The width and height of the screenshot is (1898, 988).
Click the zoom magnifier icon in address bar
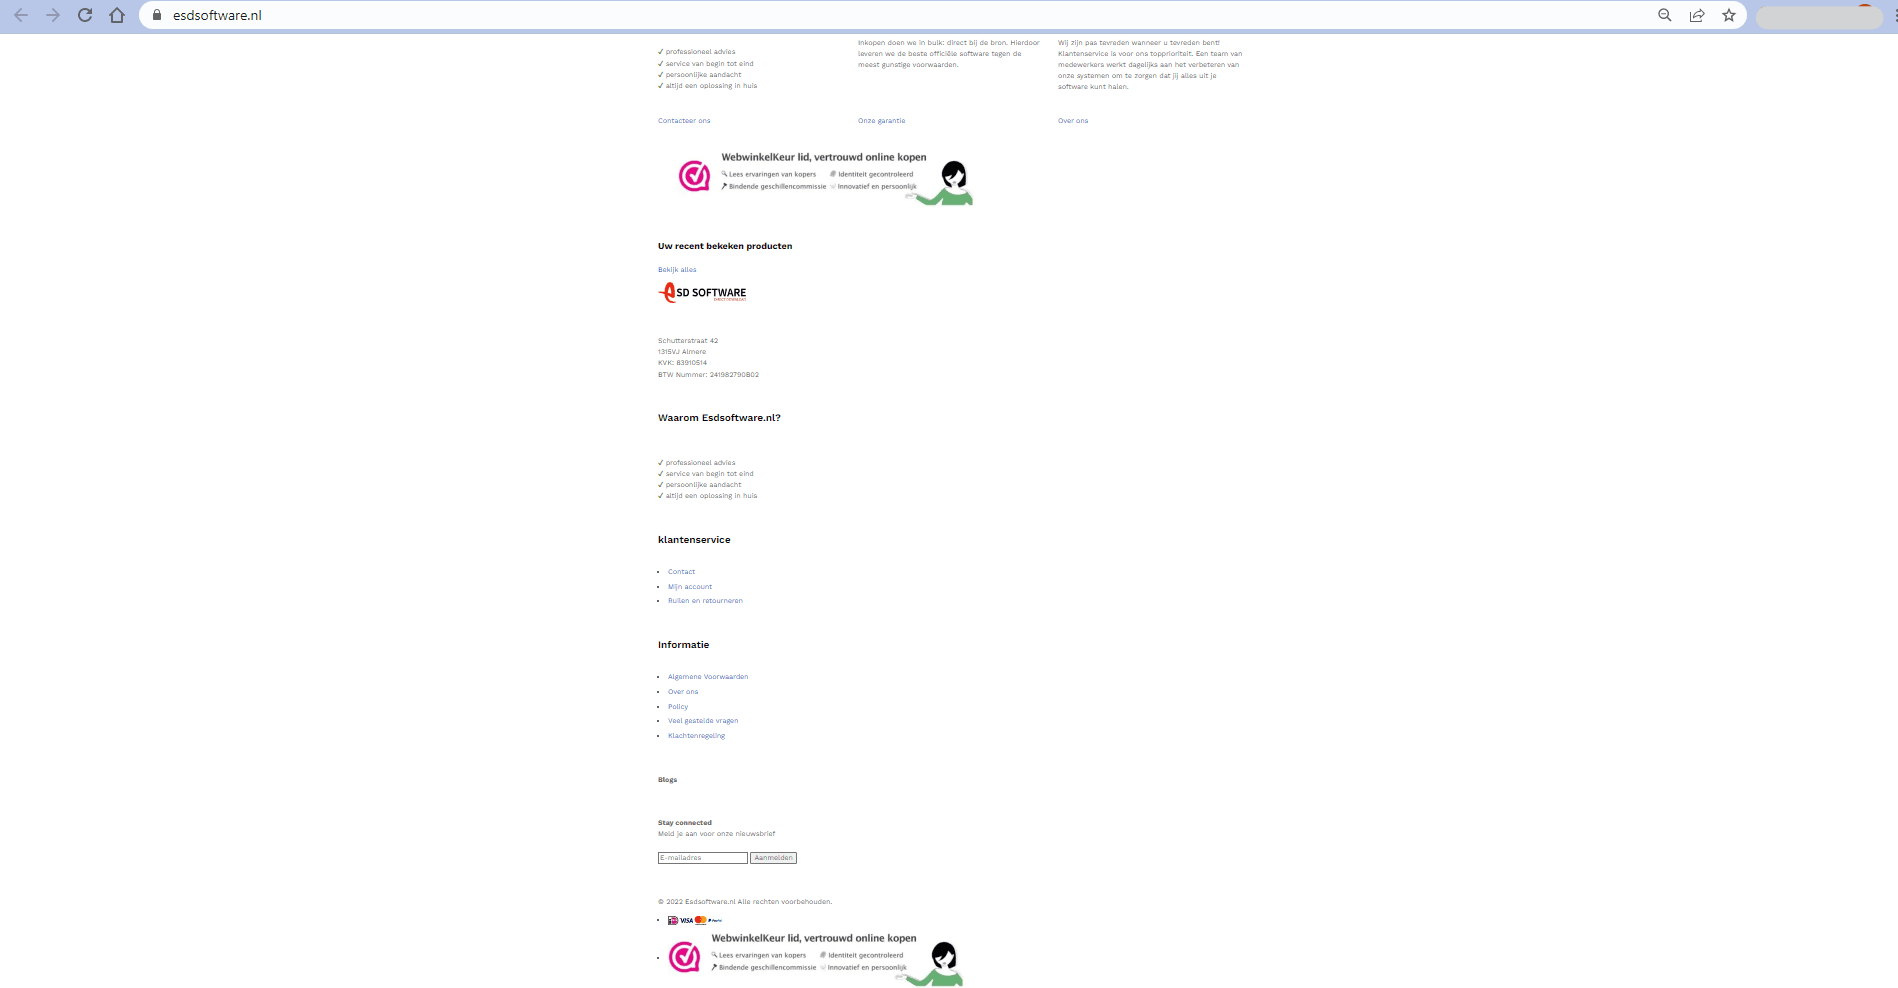tap(1665, 15)
